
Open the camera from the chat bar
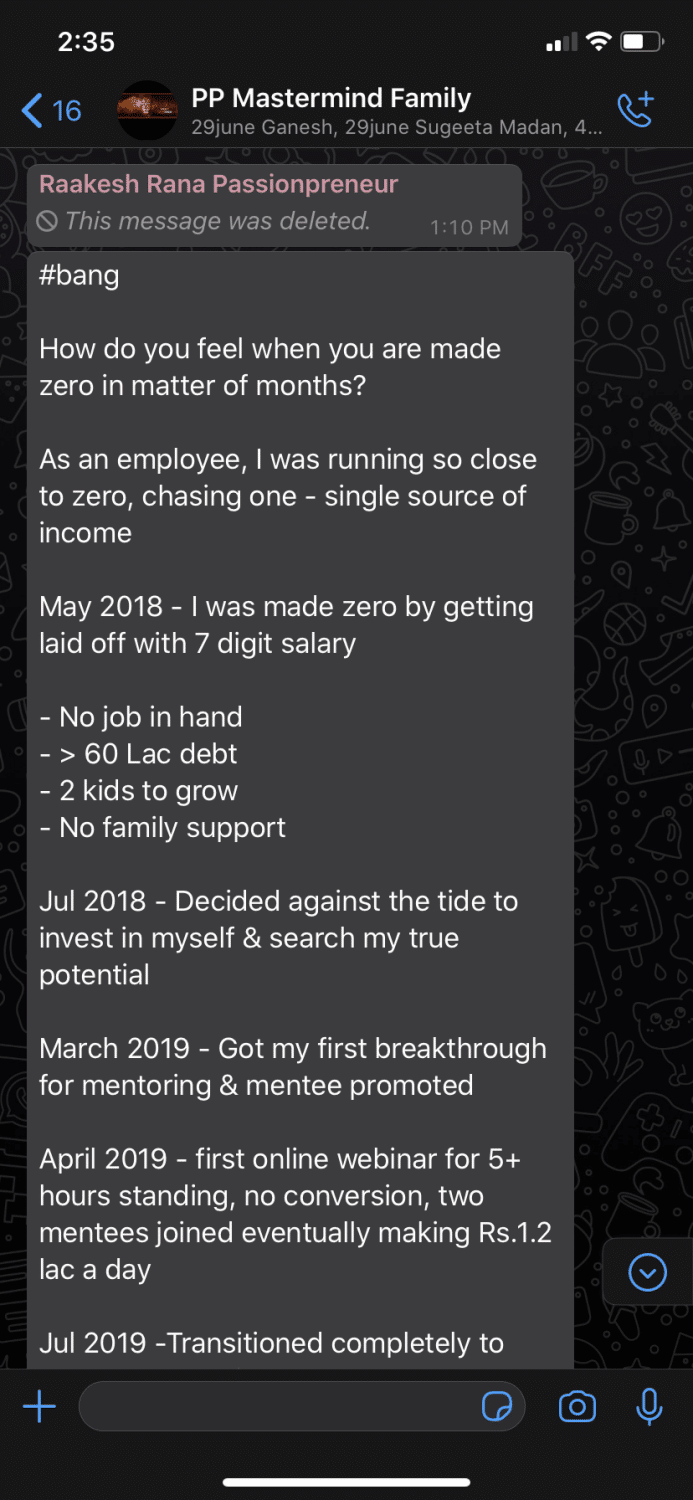point(577,1407)
